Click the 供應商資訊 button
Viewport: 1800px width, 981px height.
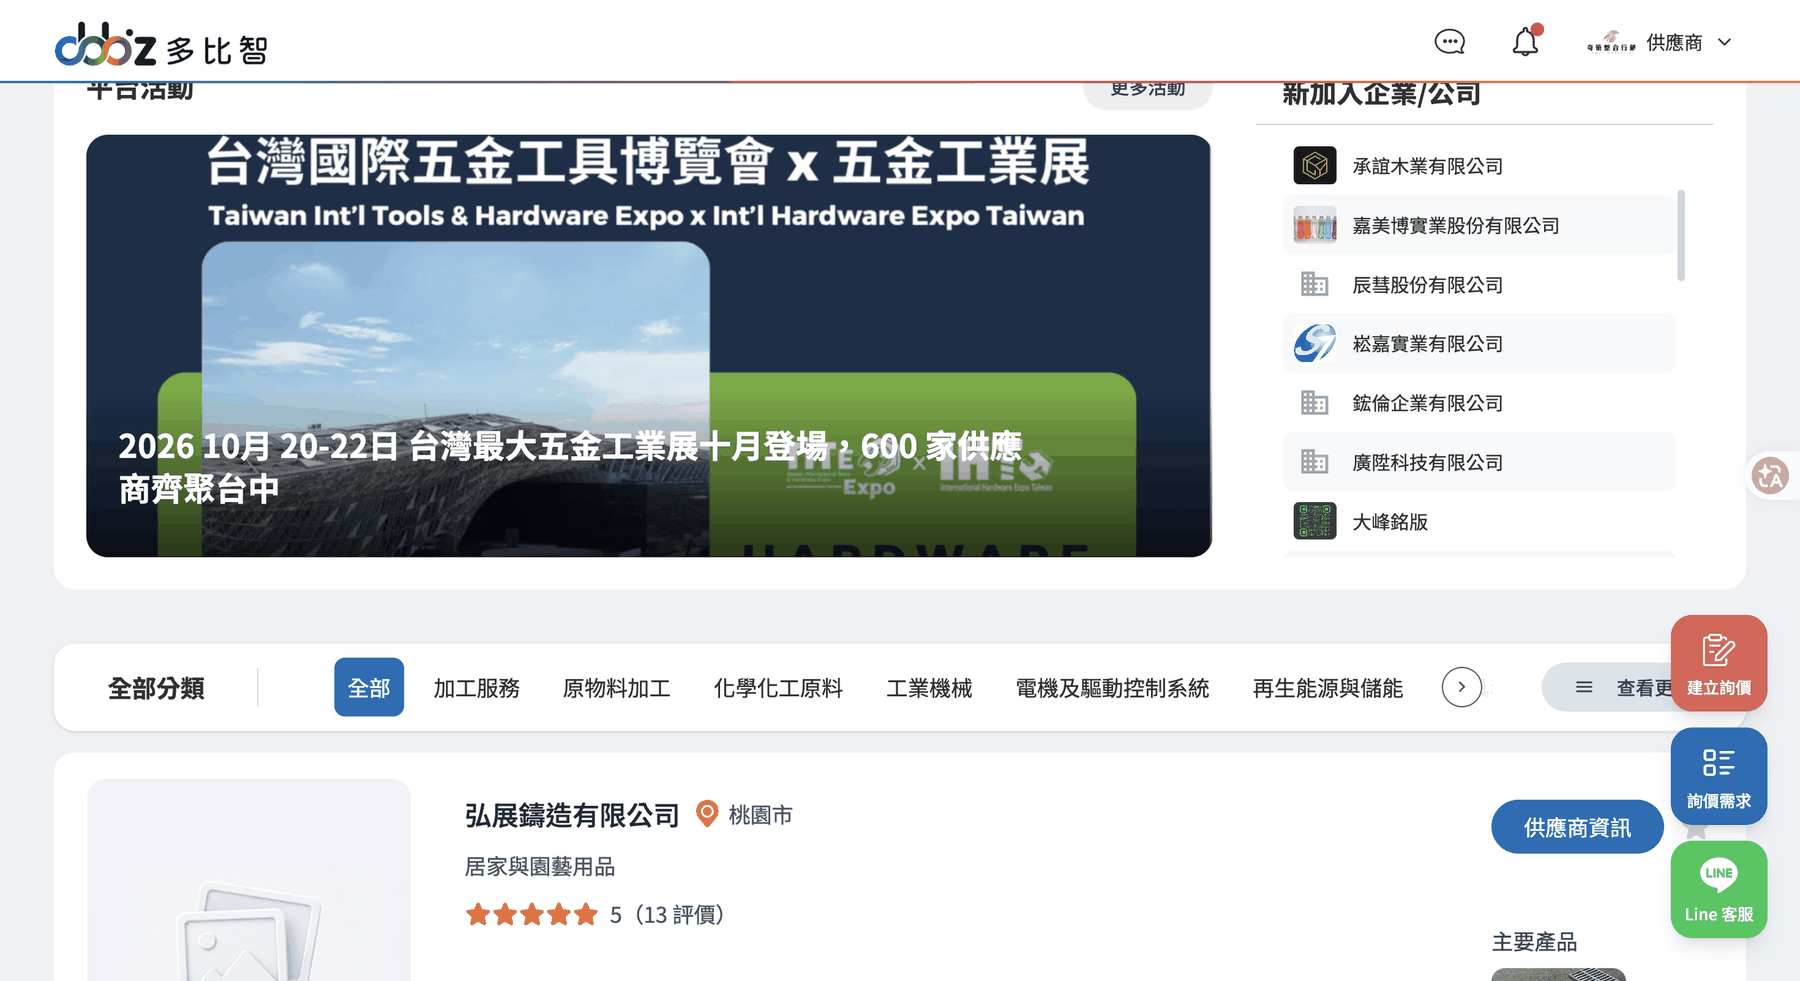[1577, 827]
